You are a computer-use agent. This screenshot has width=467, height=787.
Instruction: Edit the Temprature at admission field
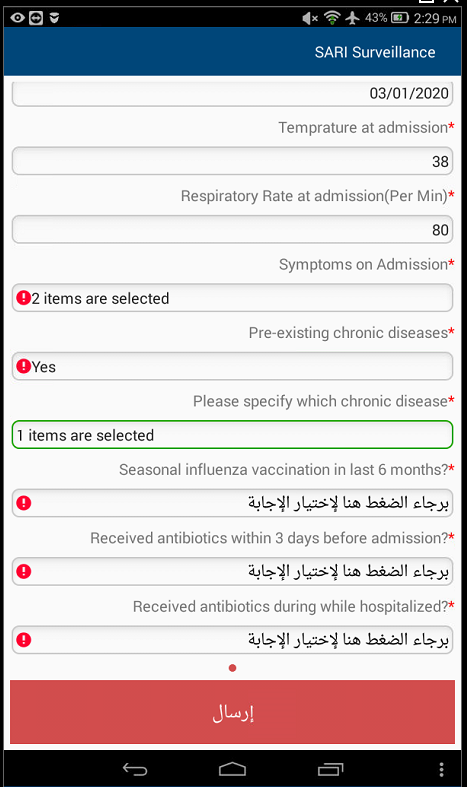(x=232, y=161)
